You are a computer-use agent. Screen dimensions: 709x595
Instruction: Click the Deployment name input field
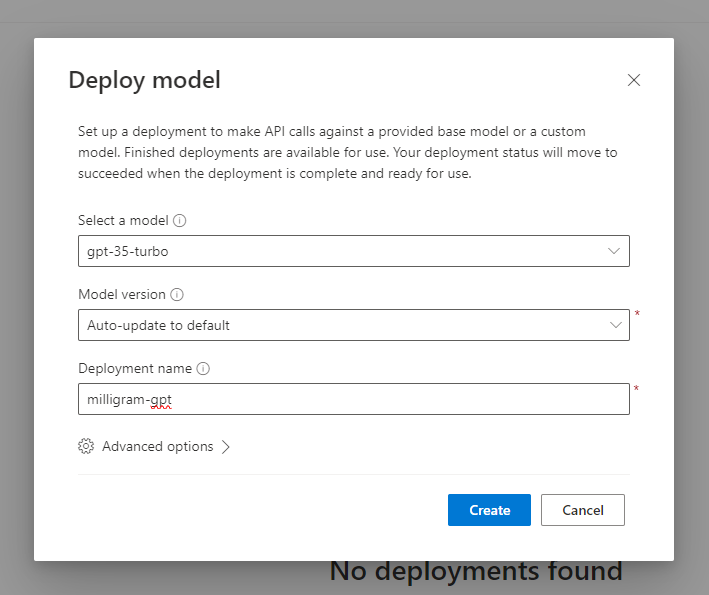354,399
